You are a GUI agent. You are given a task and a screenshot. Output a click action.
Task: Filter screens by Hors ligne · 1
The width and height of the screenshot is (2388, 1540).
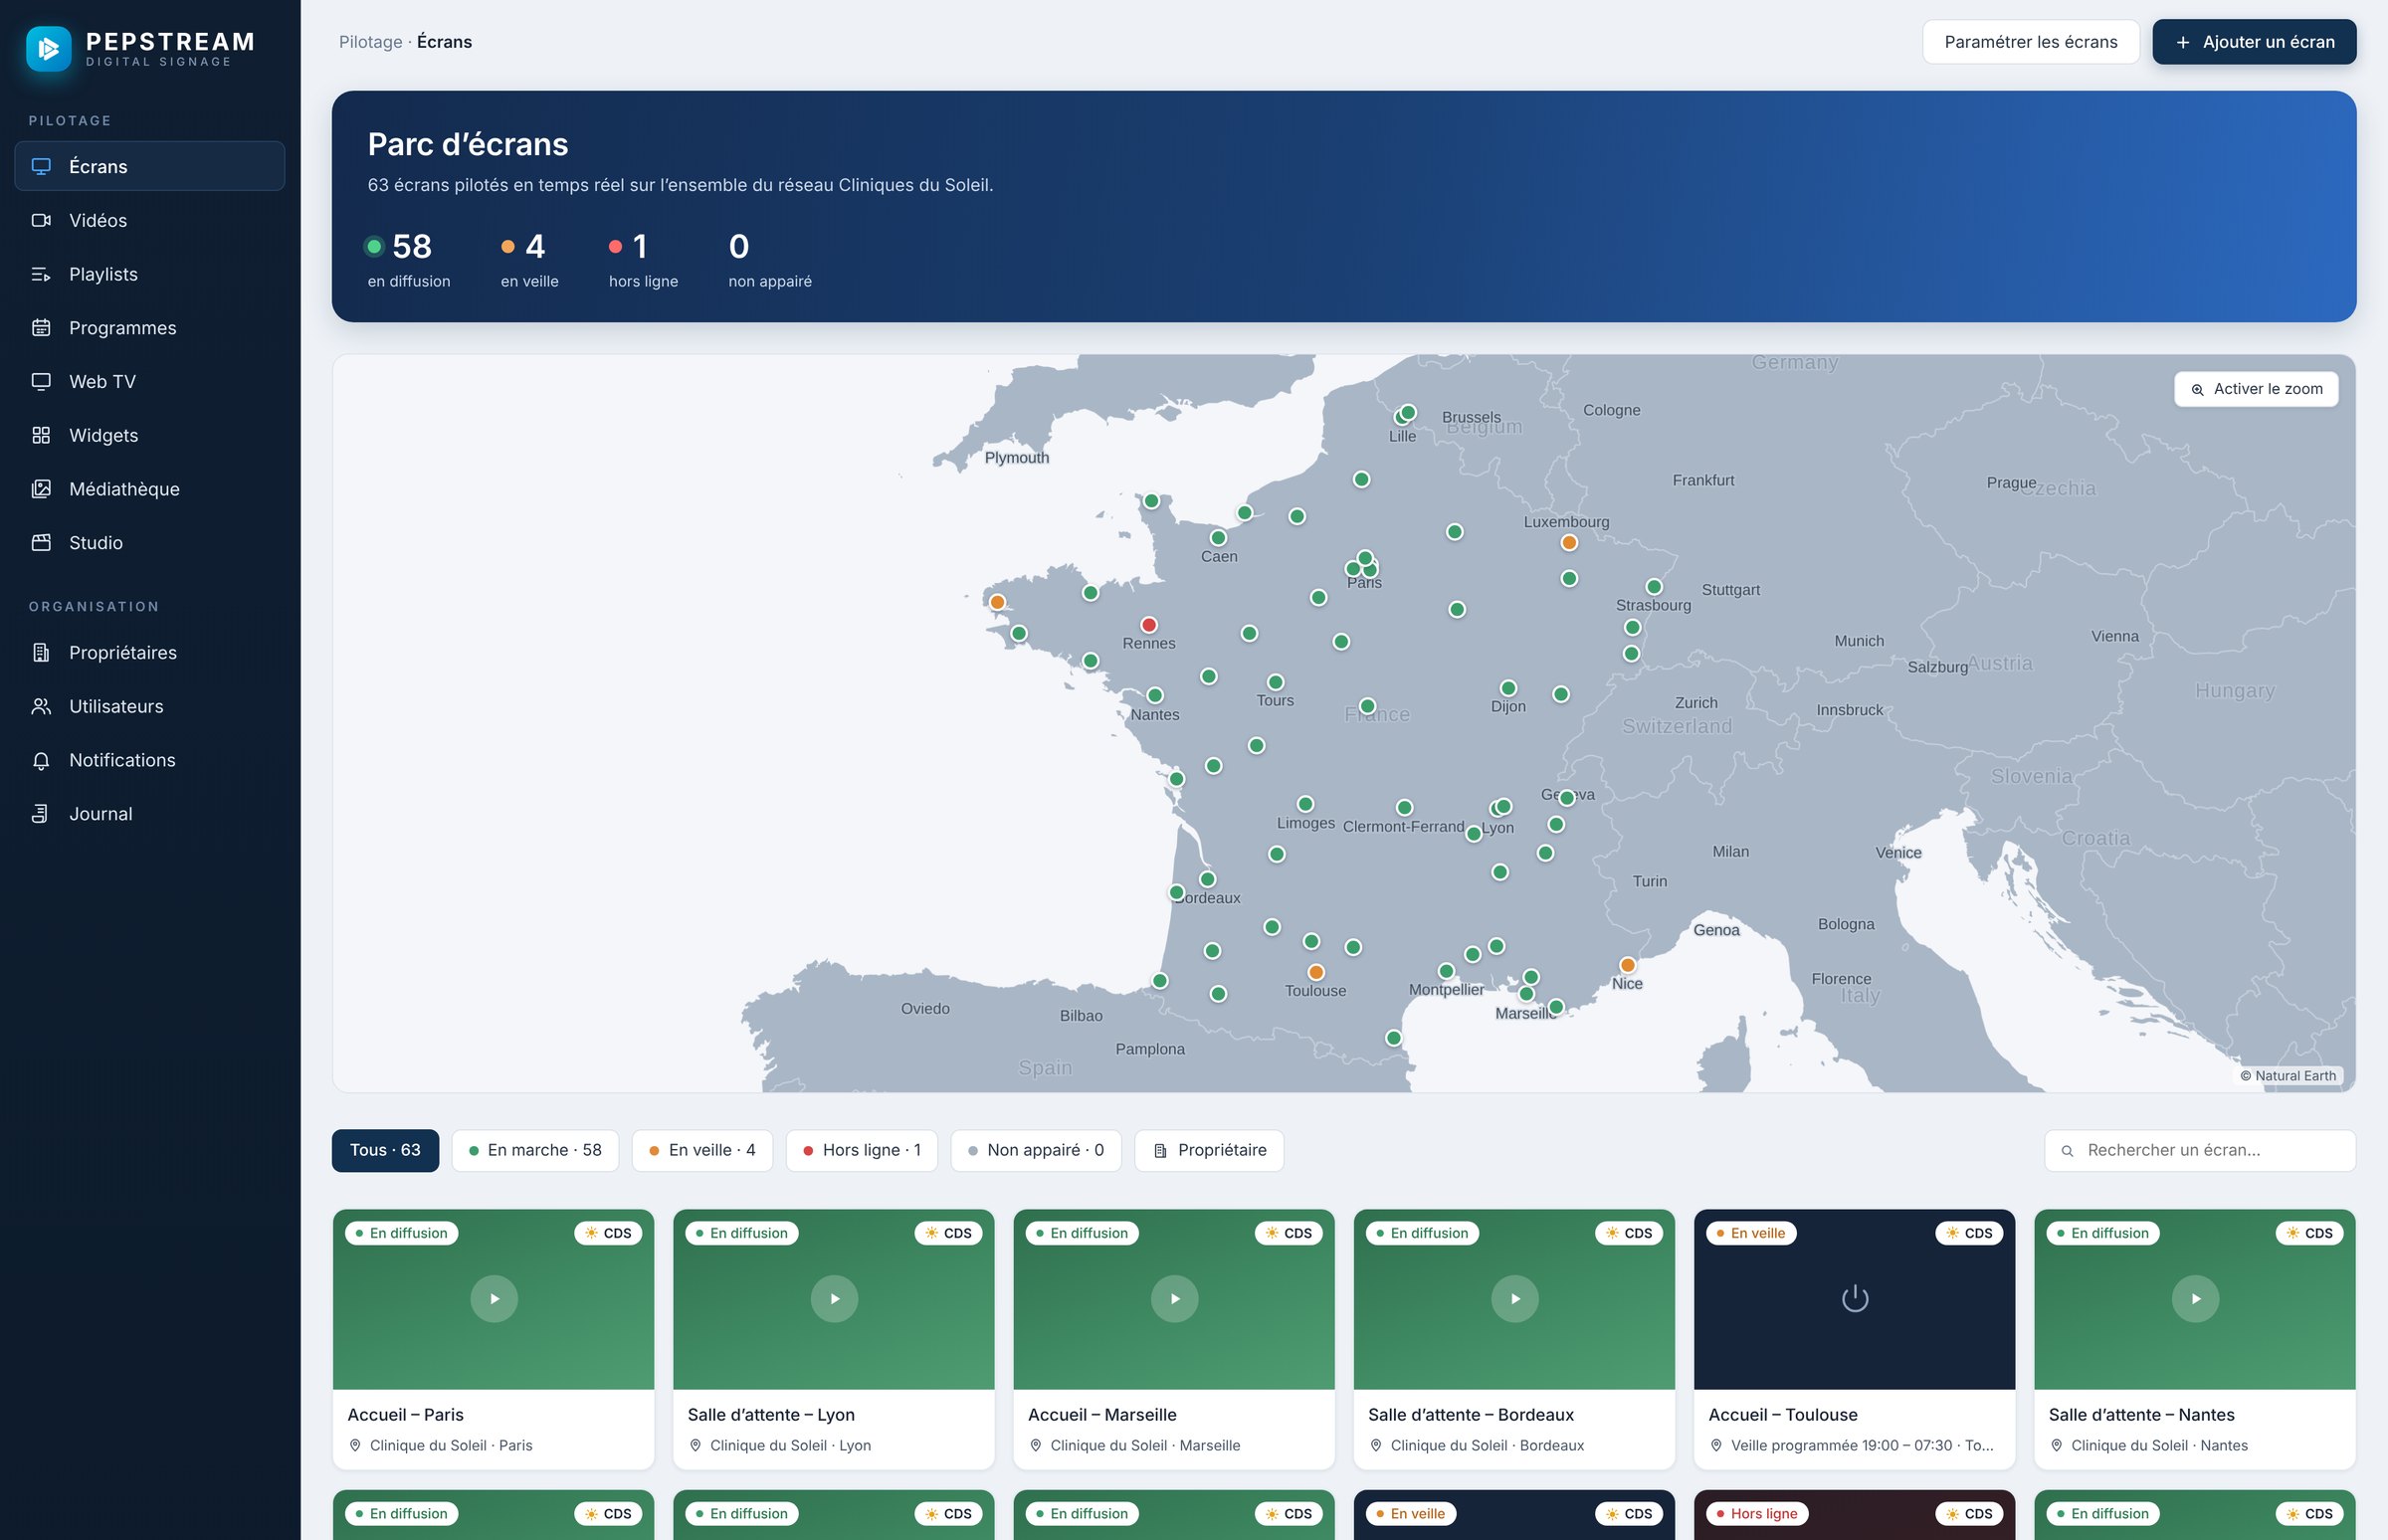click(x=861, y=1150)
